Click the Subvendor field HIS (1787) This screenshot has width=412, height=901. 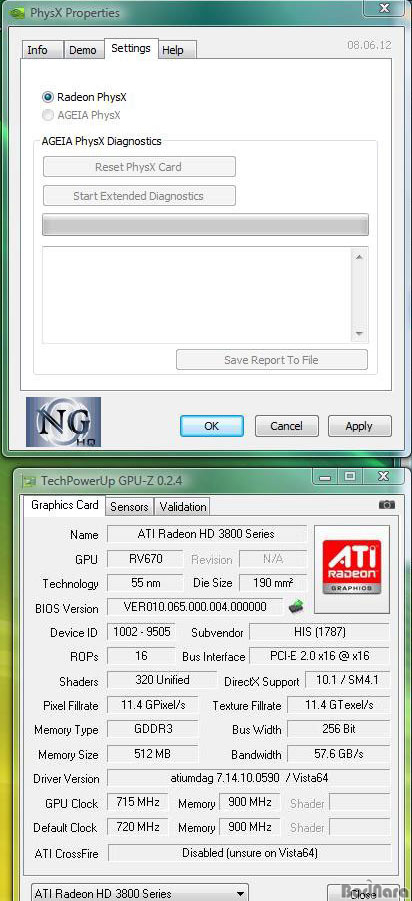coord(319,632)
